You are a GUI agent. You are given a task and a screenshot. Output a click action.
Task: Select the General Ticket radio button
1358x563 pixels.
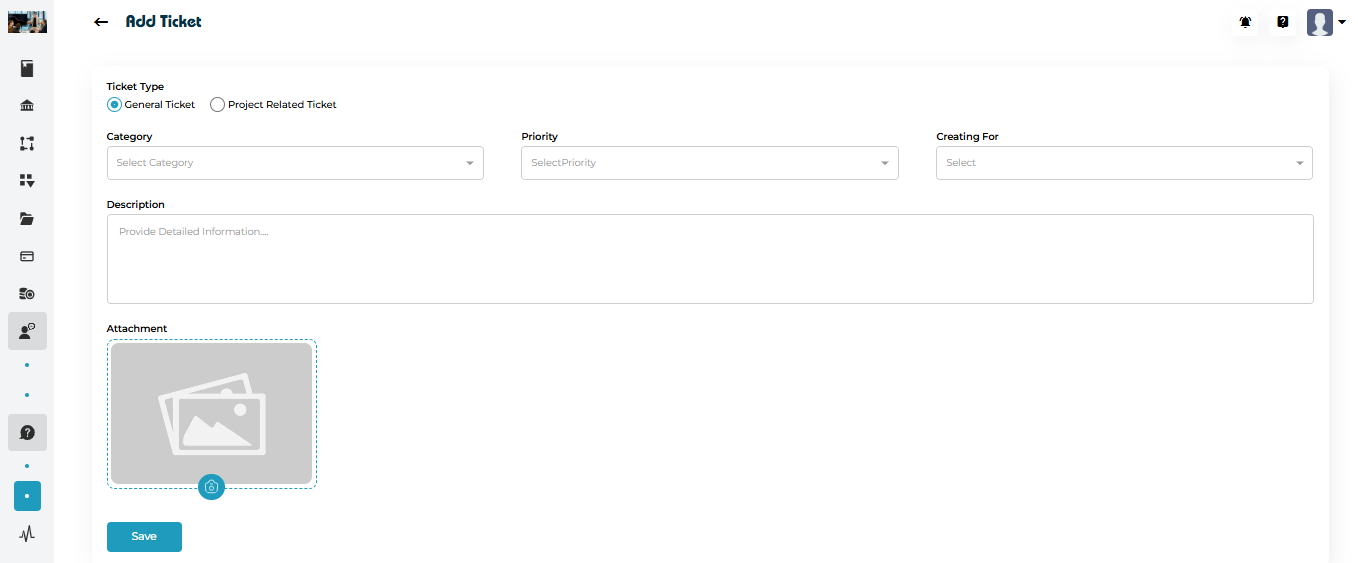pyautogui.click(x=114, y=105)
